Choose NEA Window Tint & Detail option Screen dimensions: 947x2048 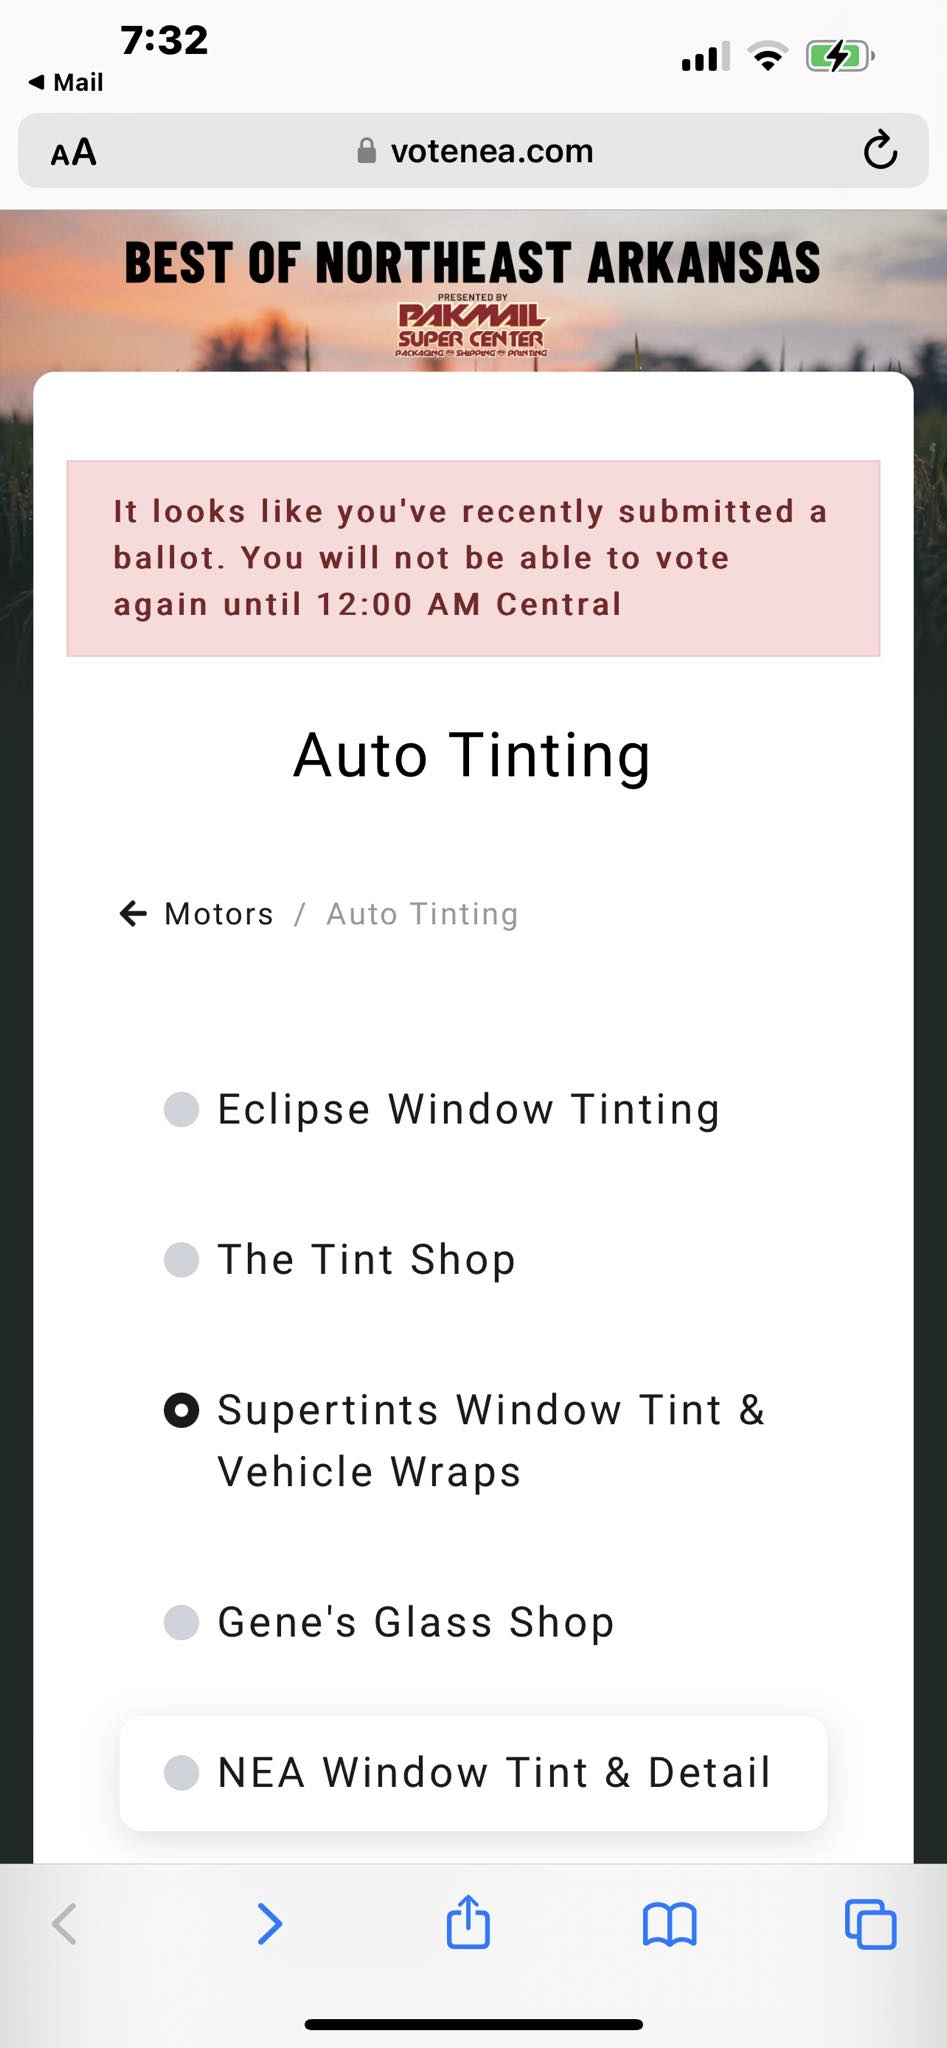(x=181, y=1772)
